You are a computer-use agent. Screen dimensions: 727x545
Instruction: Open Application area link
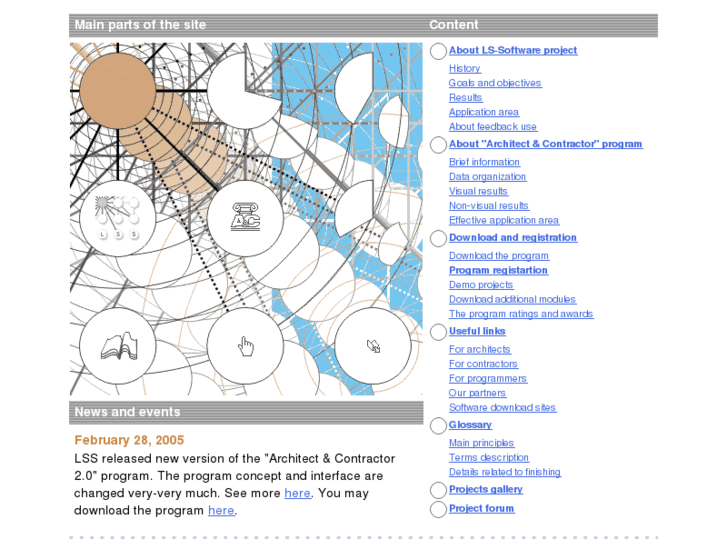[x=484, y=112]
